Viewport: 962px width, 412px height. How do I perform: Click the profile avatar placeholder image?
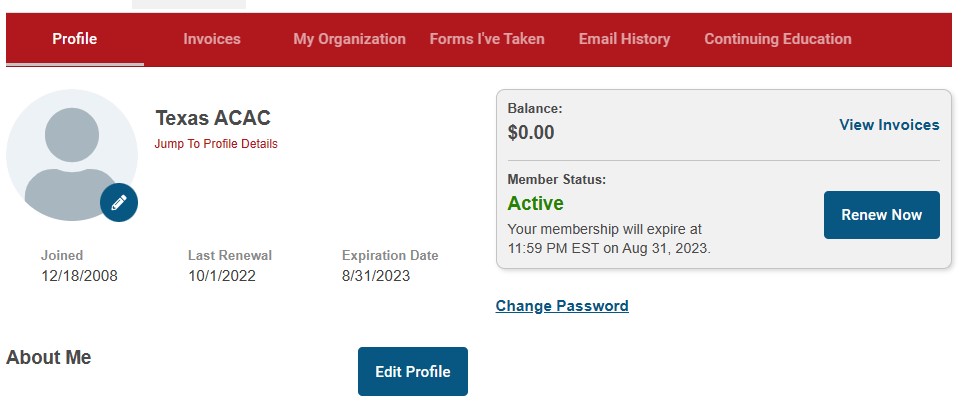coord(70,152)
